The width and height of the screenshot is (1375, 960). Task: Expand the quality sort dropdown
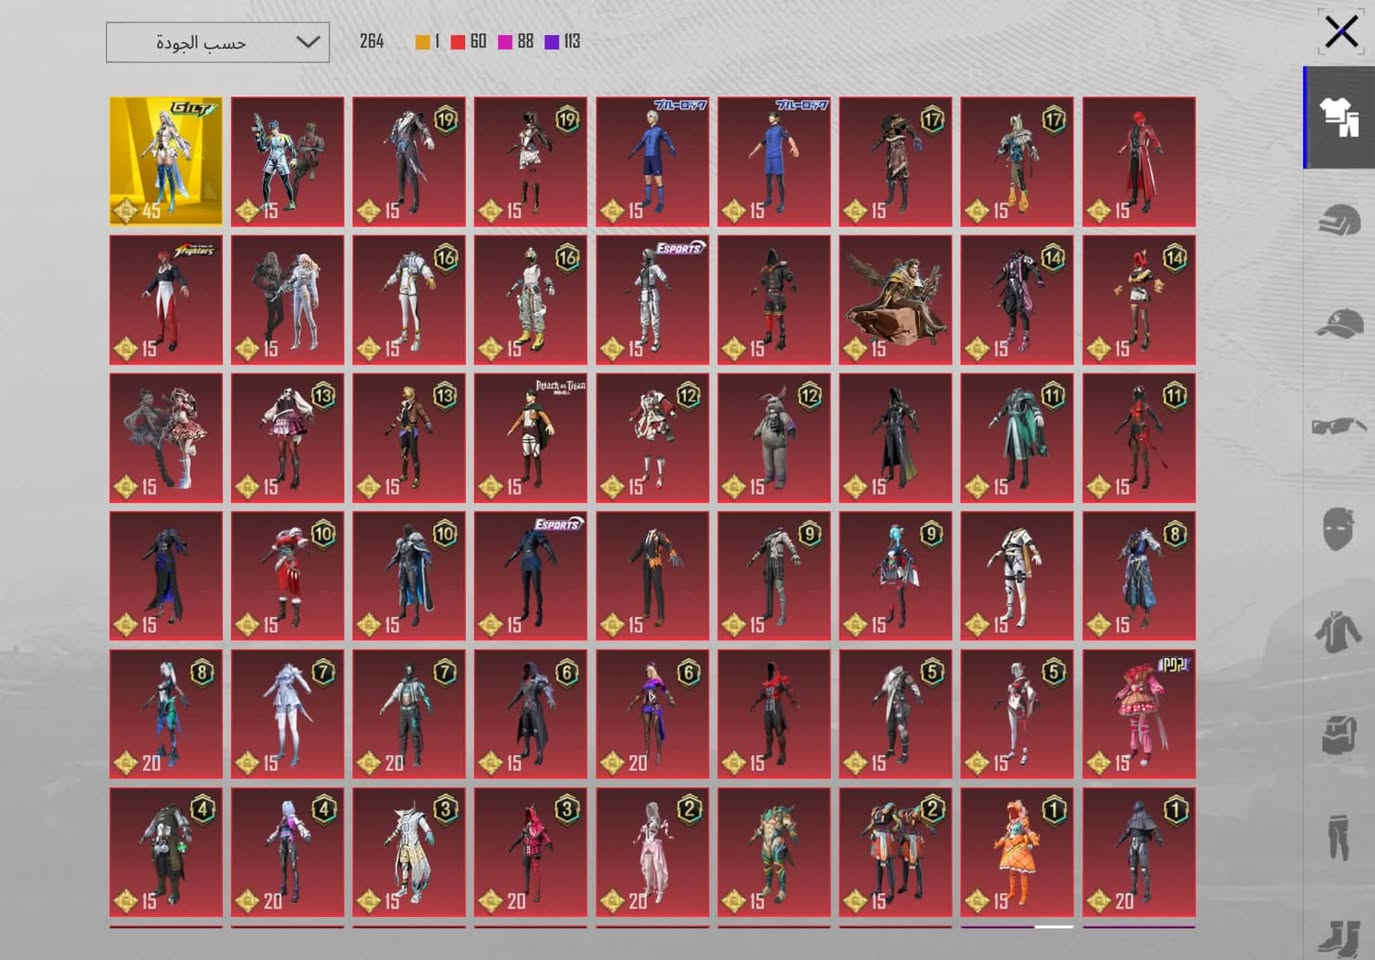[218, 42]
